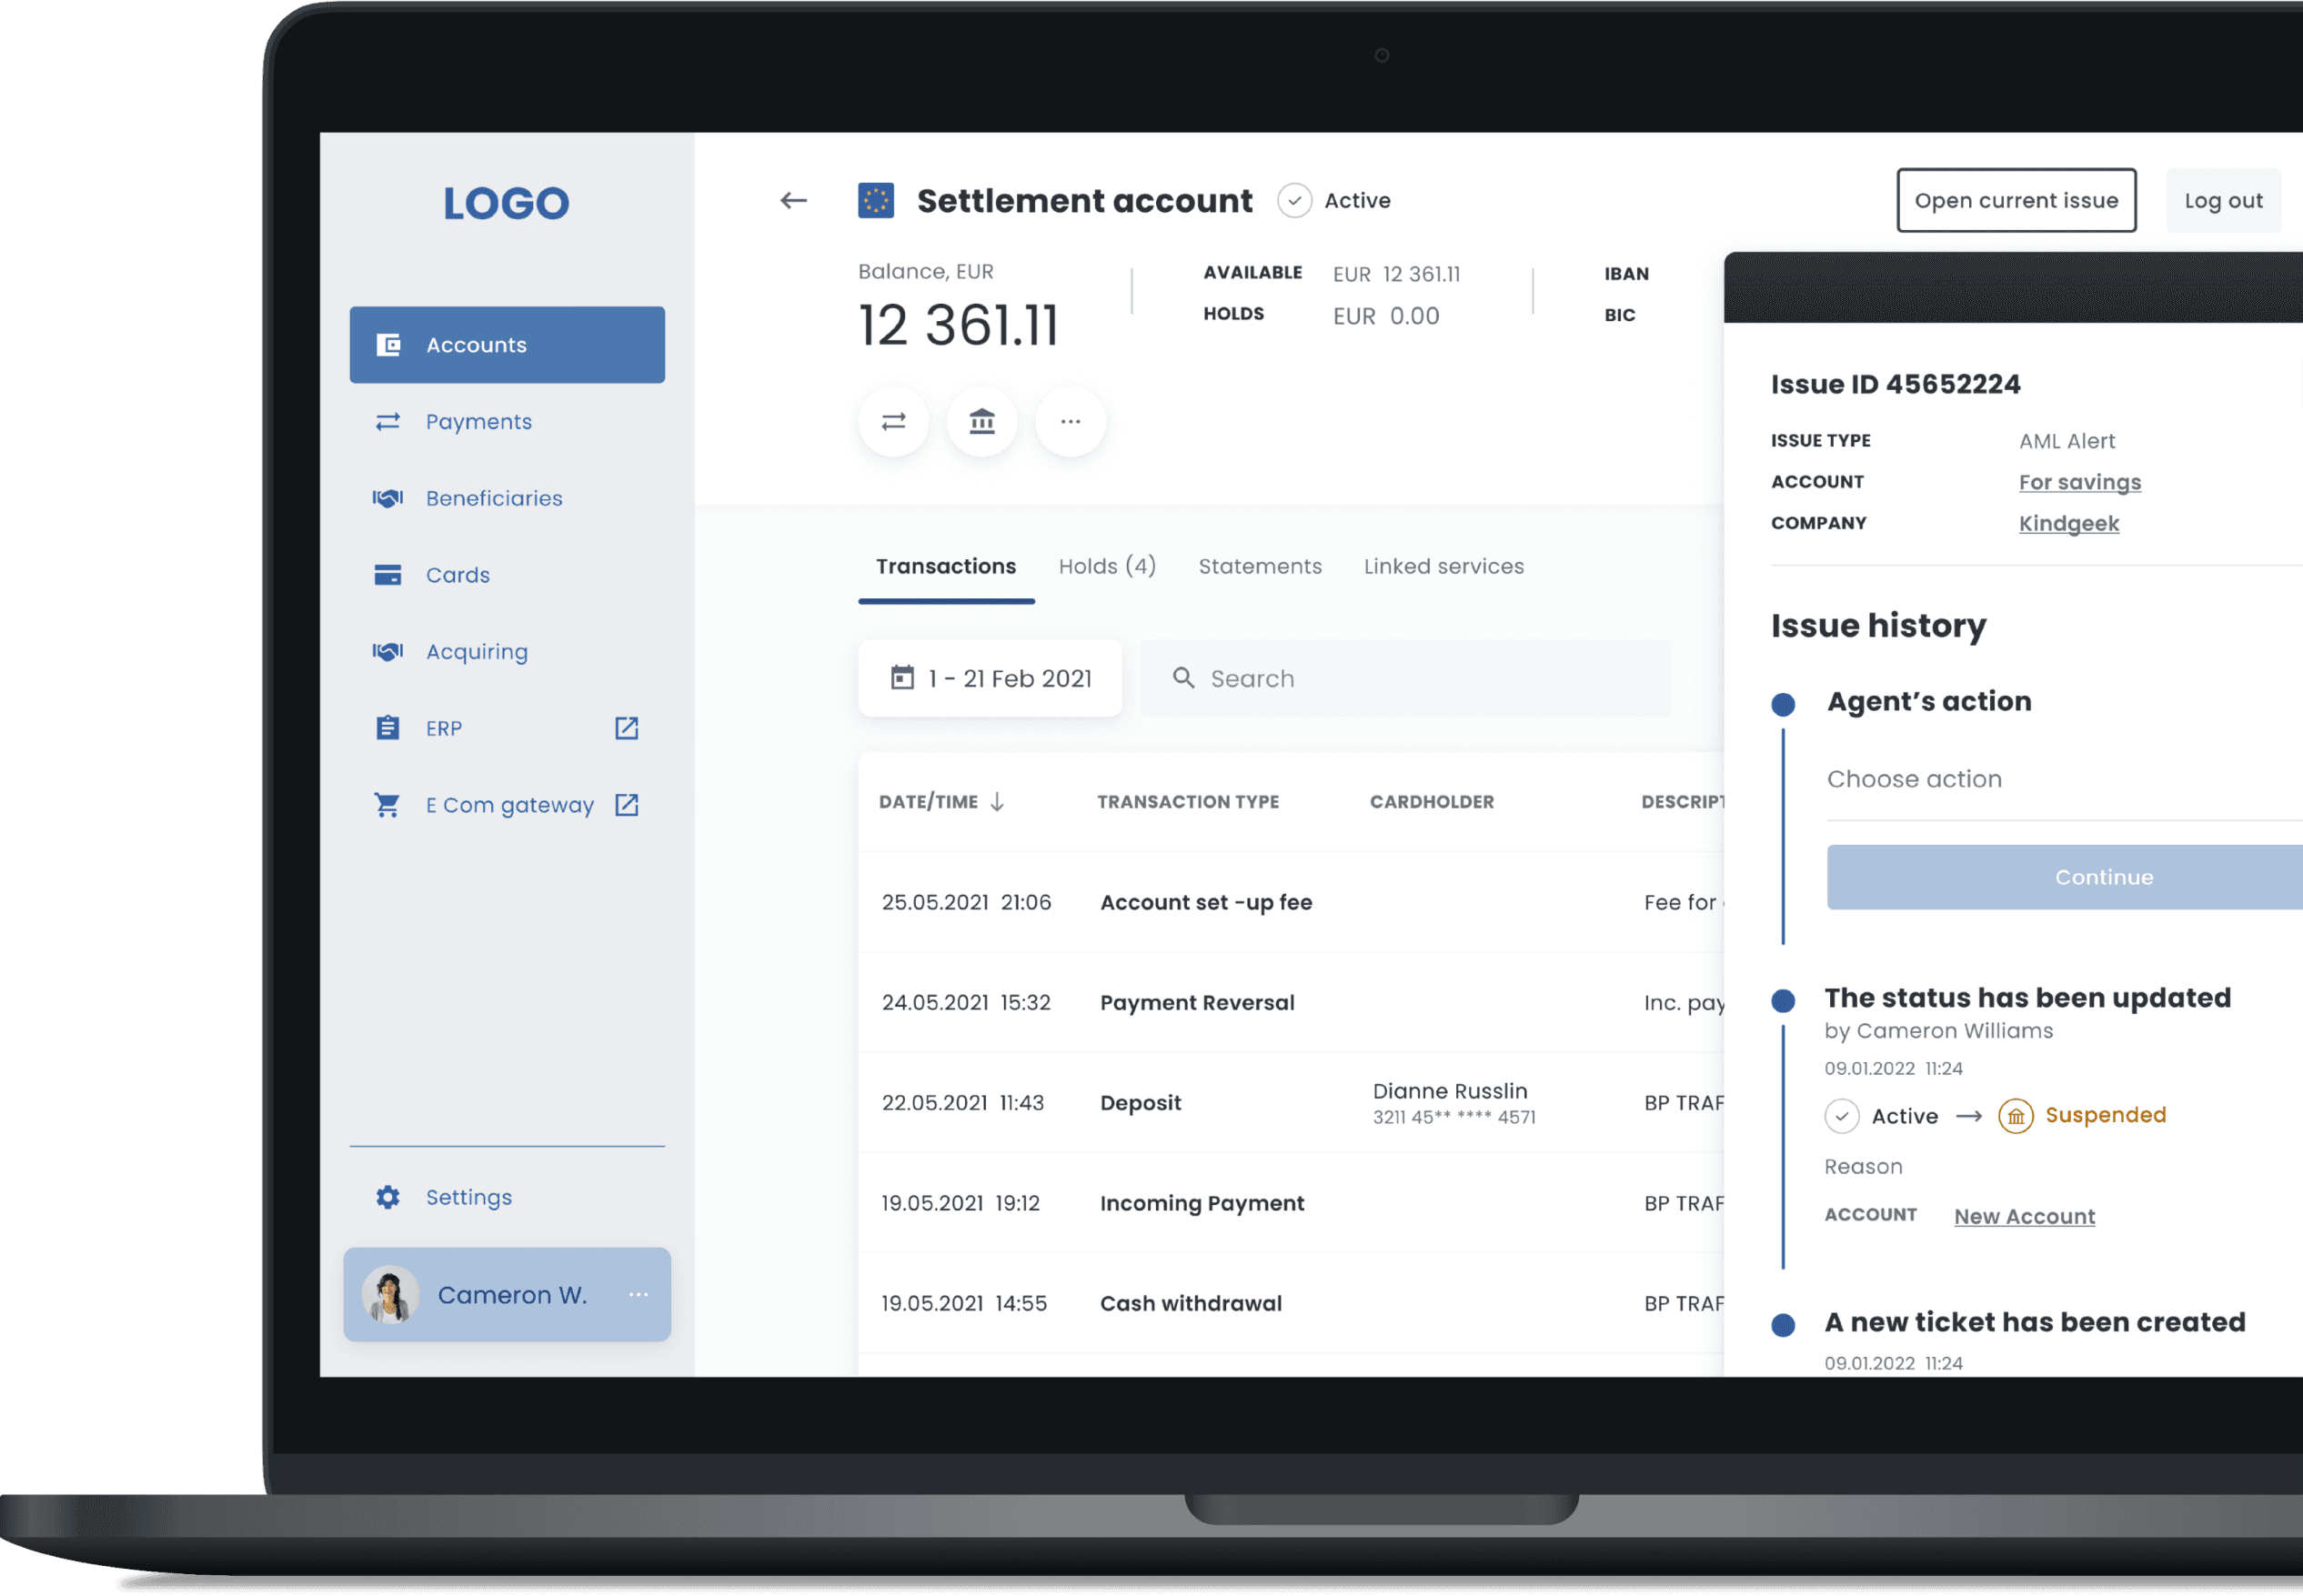Click the Active status checkmark icon in header

click(x=1294, y=201)
